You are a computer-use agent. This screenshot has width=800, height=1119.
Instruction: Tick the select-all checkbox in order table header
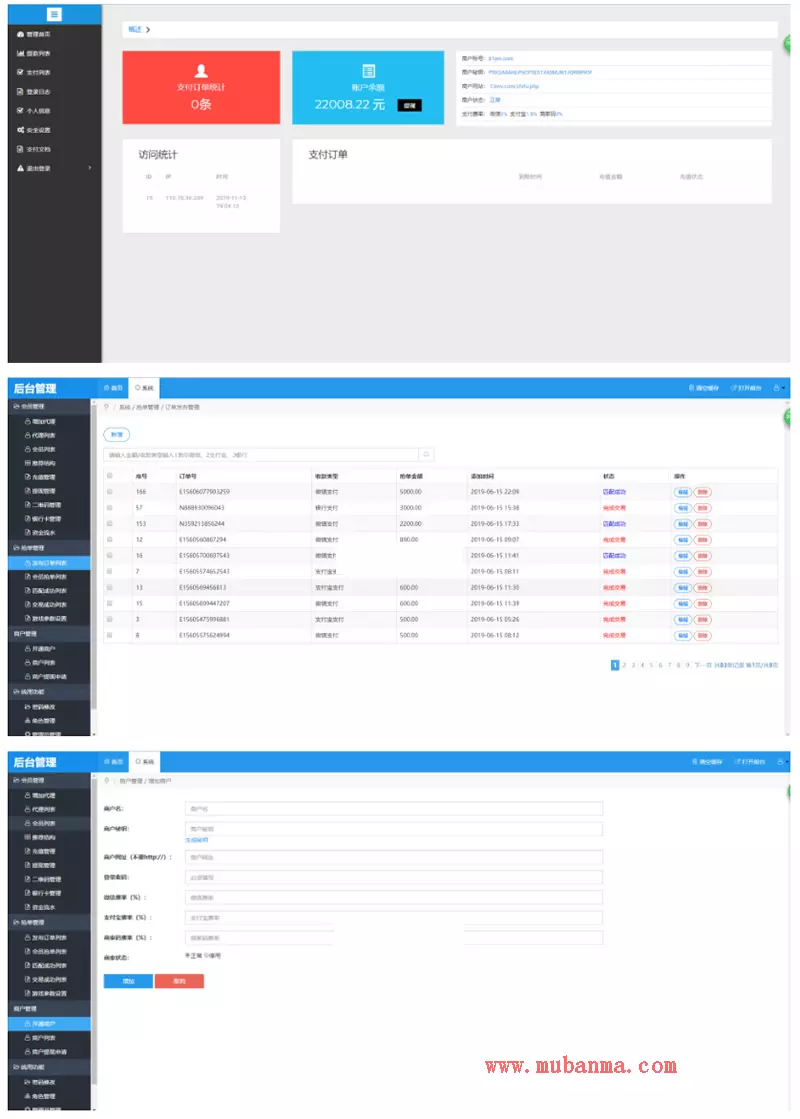110,476
